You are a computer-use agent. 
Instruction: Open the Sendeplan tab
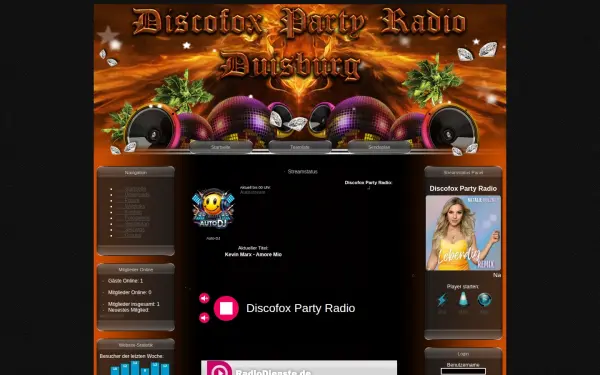379,147
